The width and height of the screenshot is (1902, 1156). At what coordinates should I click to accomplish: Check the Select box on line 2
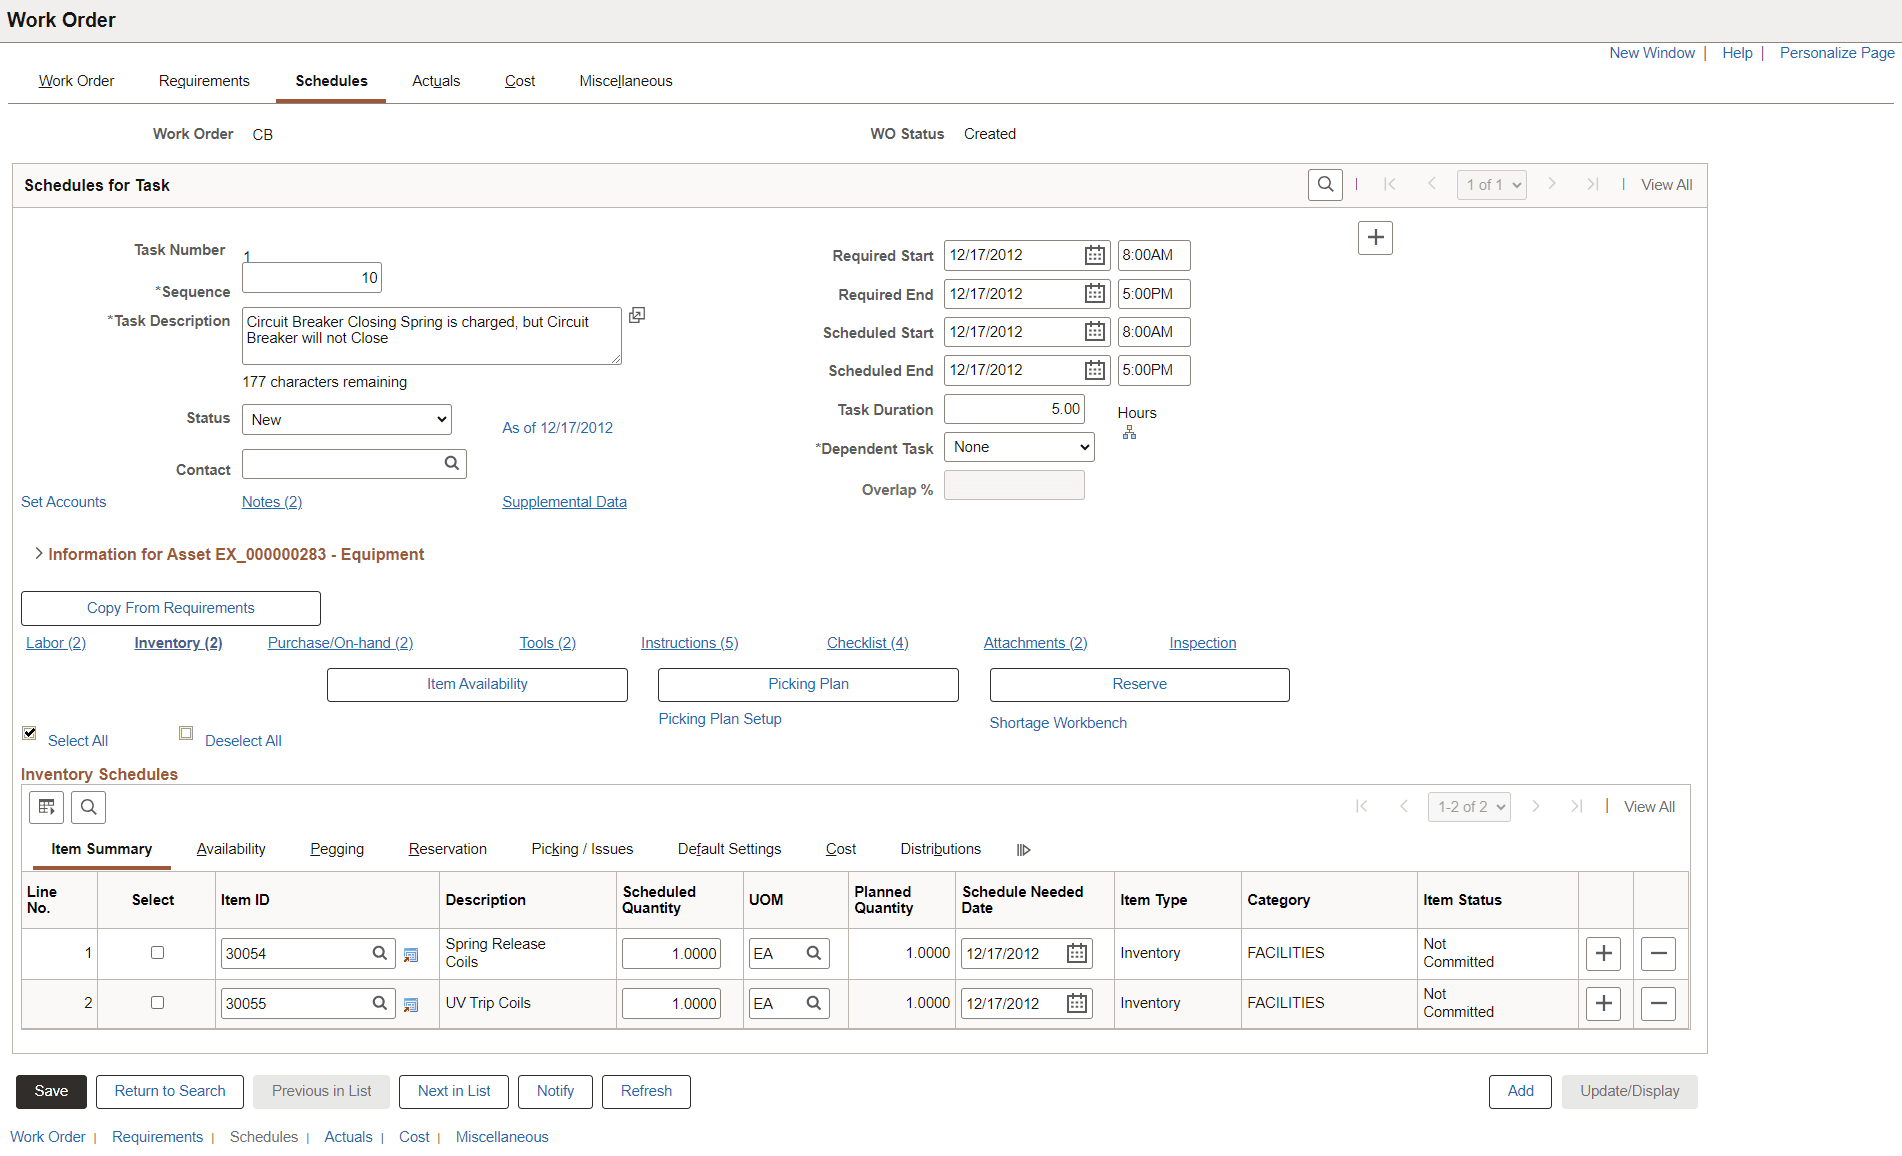click(x=157, y=1002)
